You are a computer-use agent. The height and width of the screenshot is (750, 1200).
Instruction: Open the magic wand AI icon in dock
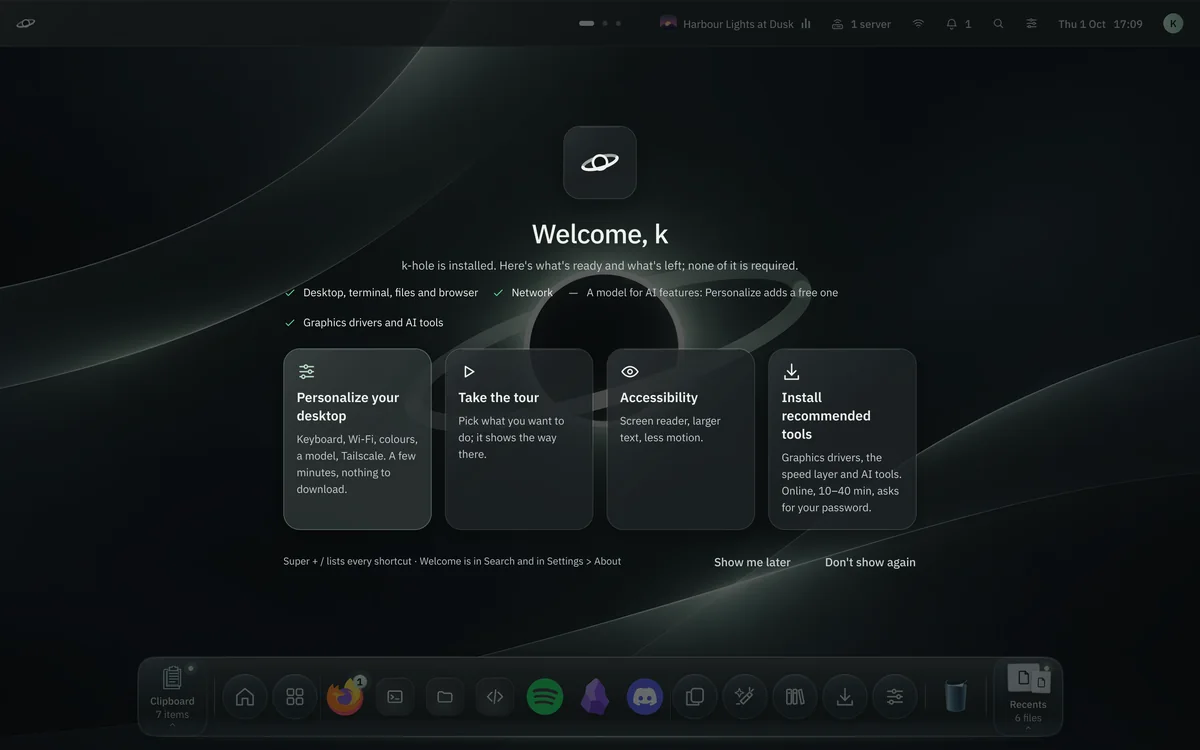coord(745,697)
